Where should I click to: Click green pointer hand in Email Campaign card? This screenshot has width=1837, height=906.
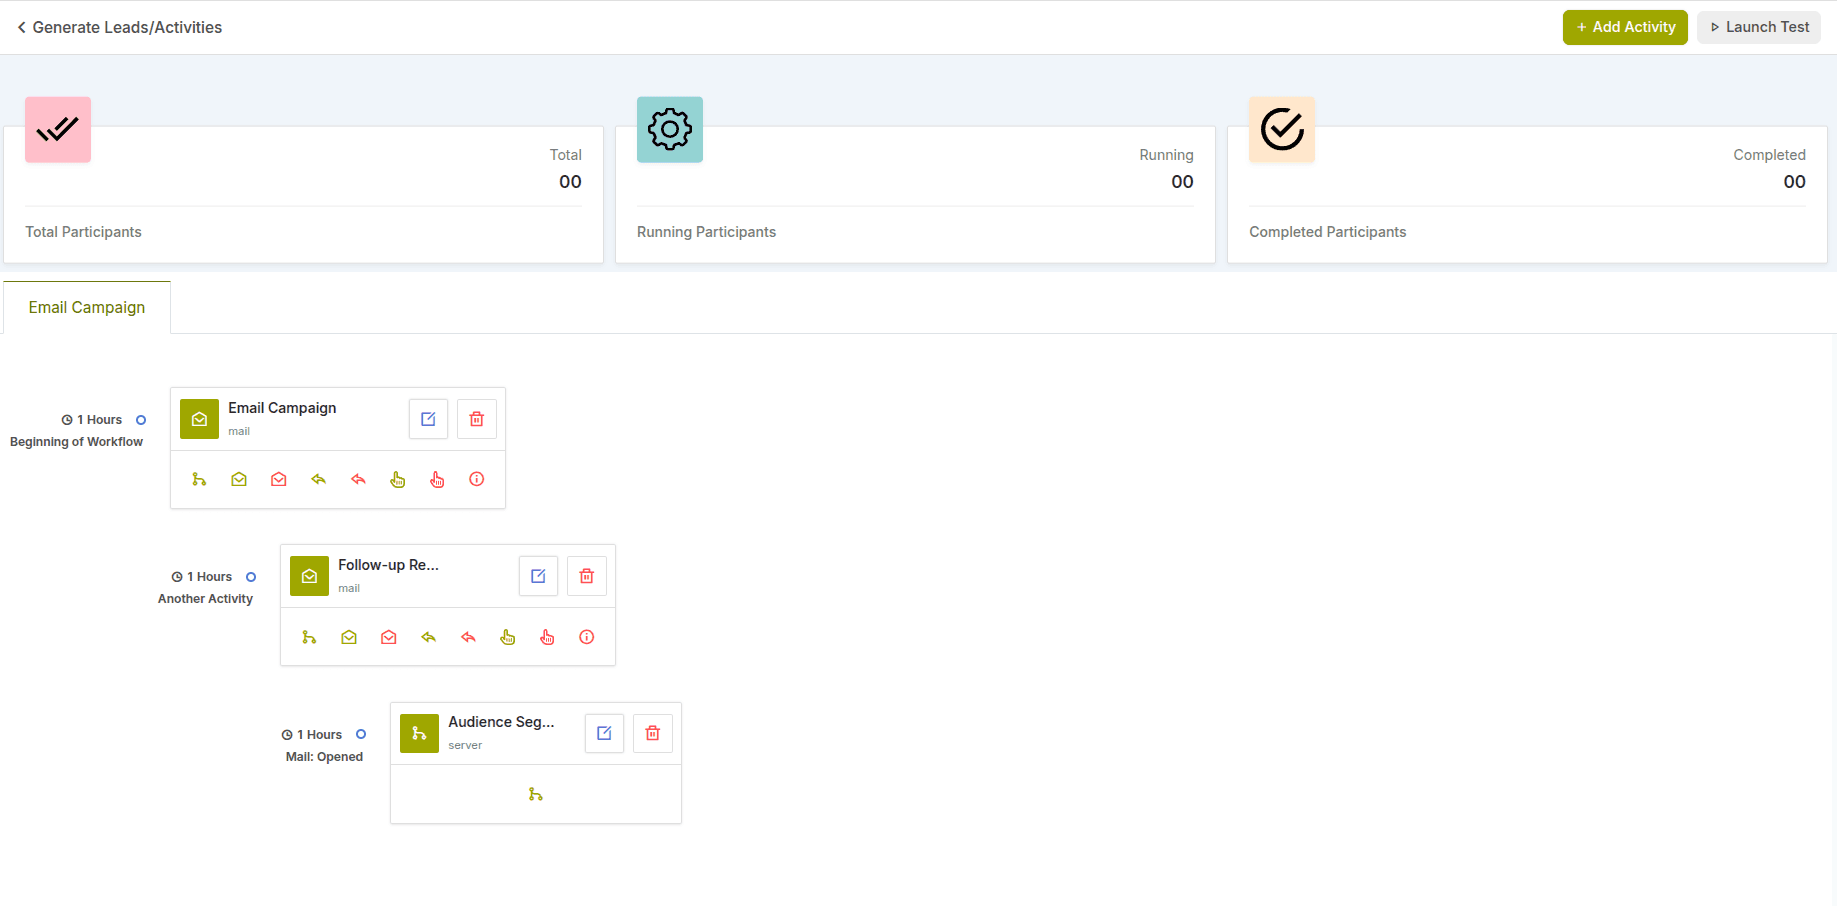pos(398,480)
